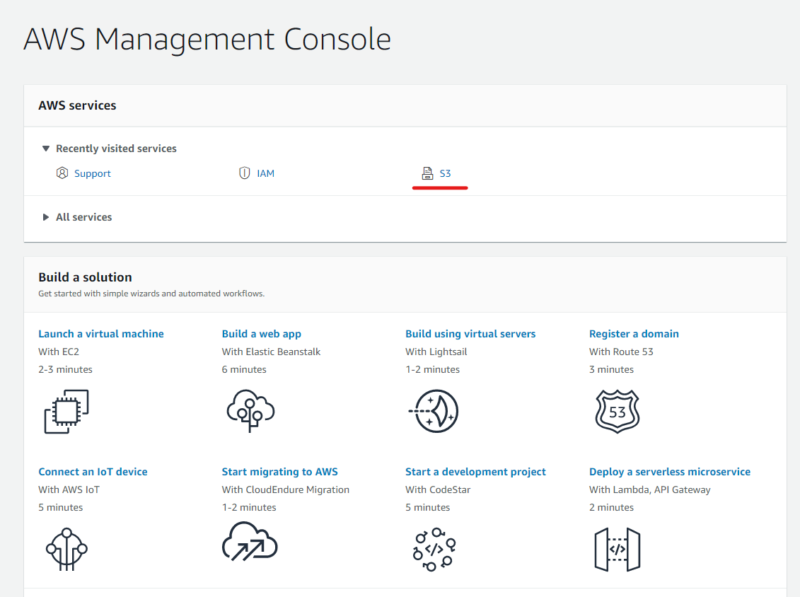Open Build using virtual servers link

coord(470,334)
